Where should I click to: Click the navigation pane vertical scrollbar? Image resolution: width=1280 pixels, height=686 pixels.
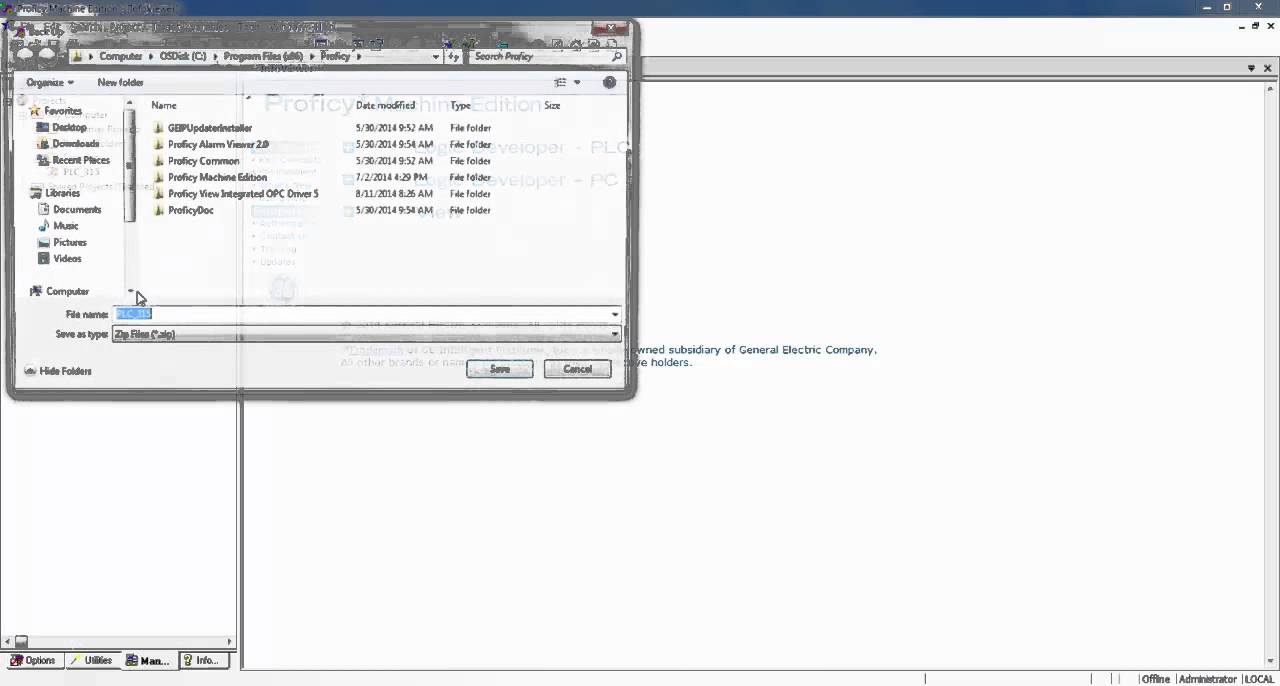click(x=129, y=198)
